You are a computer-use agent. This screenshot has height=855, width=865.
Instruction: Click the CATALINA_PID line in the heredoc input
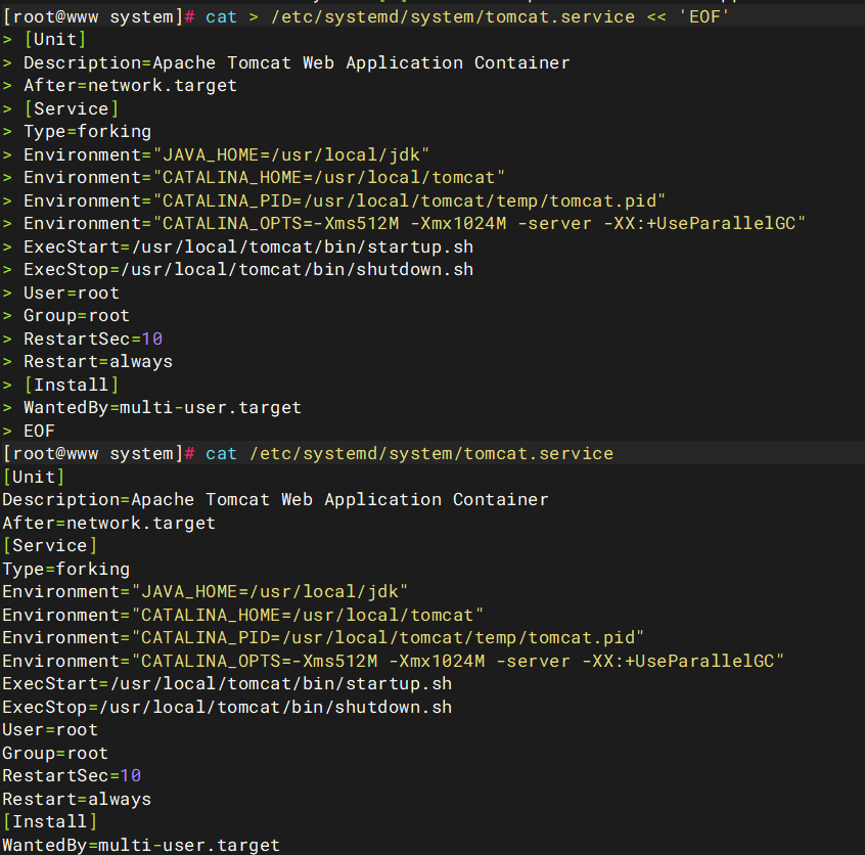[x=345, y=200]
